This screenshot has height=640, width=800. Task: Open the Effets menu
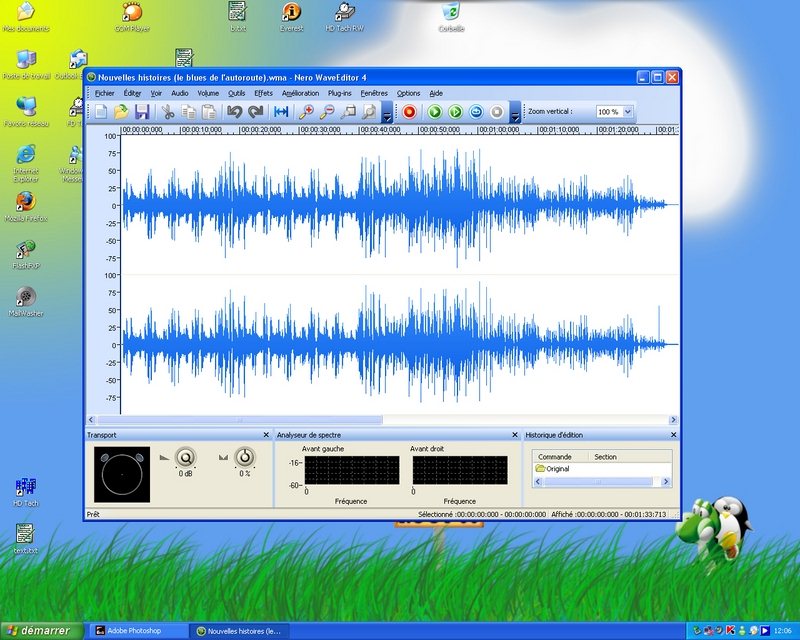pyautogui.click(x=263, y=93)
